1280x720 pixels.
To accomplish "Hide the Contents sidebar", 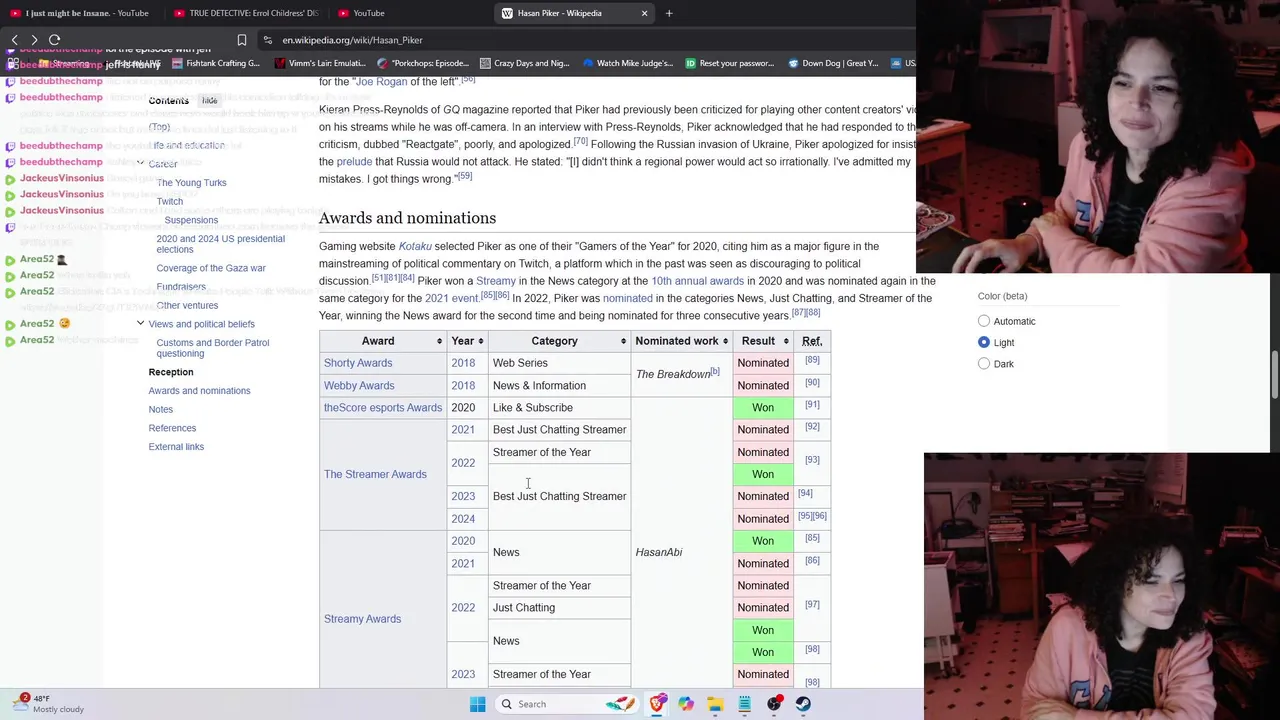I will [209, 101].
